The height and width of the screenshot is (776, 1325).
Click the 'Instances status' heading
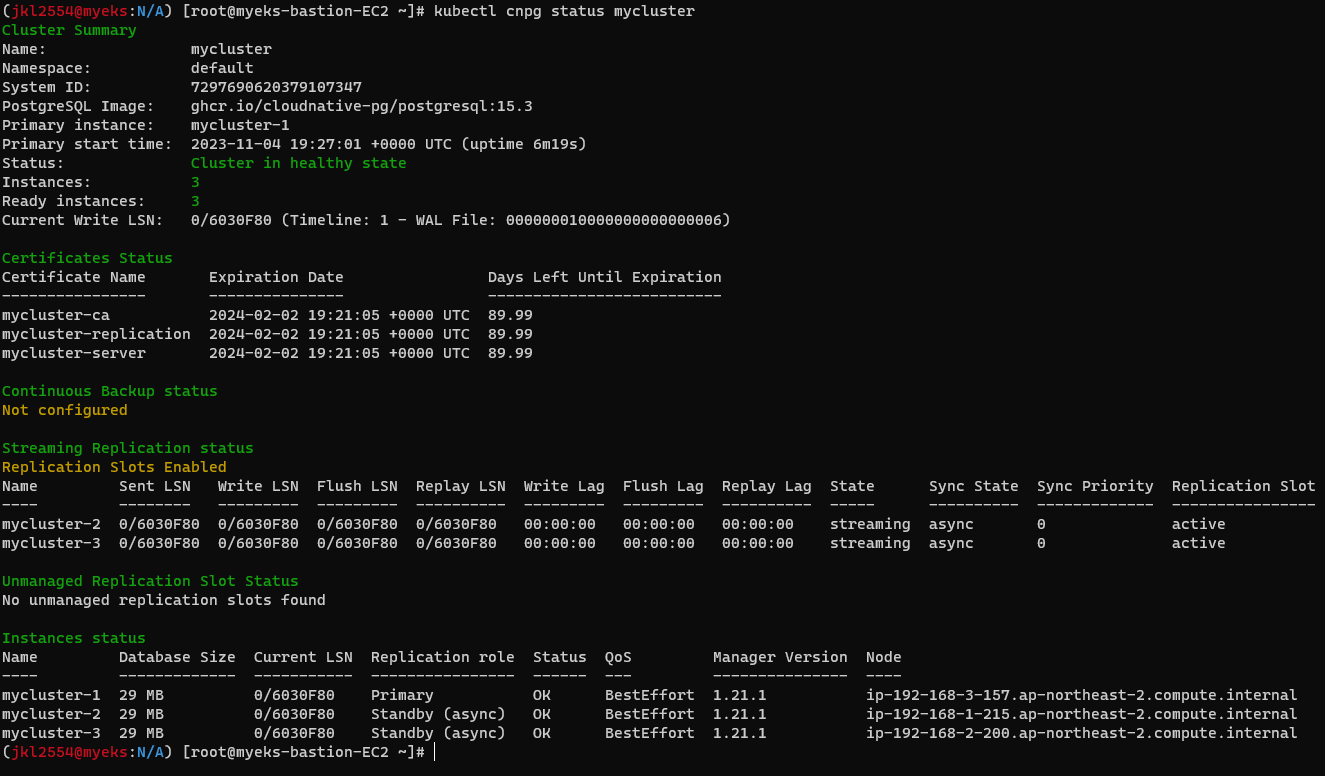[x=74, y=638]
